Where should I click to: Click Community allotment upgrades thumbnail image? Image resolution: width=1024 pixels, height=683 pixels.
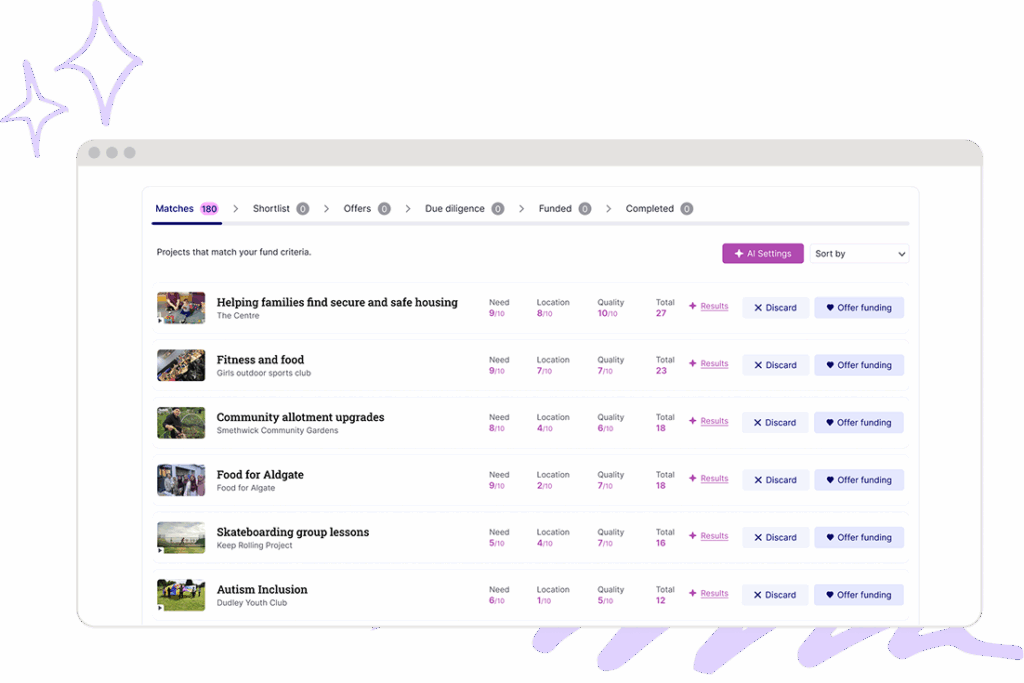181,422
